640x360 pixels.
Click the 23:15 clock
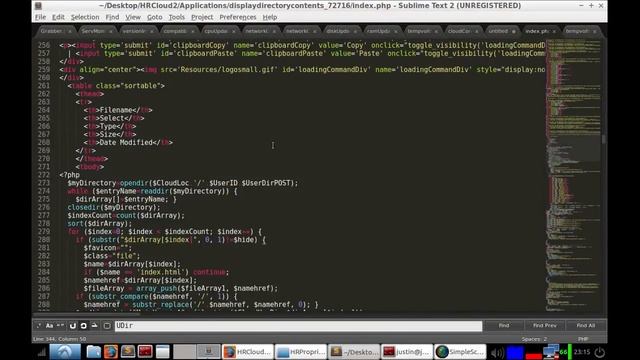point(582,352)
